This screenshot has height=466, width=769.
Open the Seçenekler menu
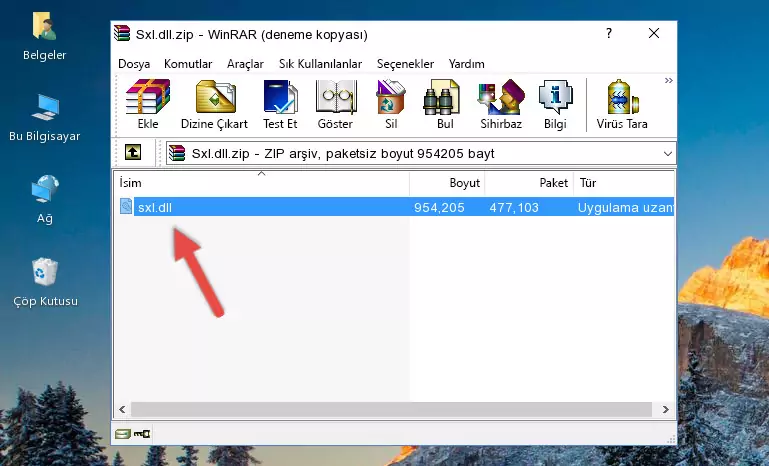point(405,64)
